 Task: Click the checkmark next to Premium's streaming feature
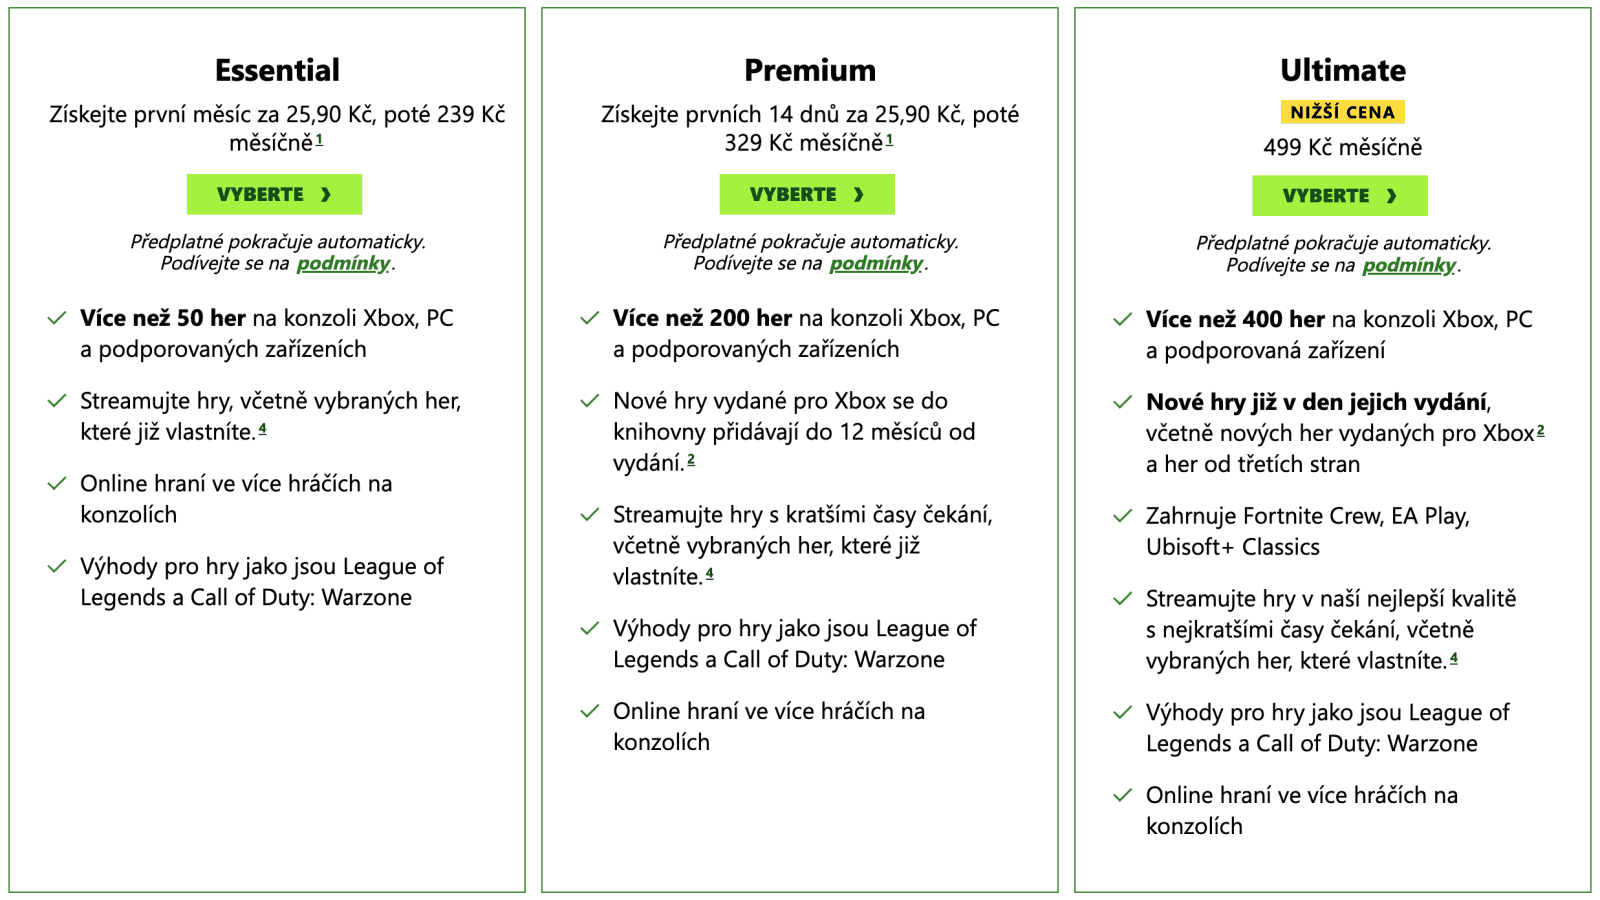[588, 515]
